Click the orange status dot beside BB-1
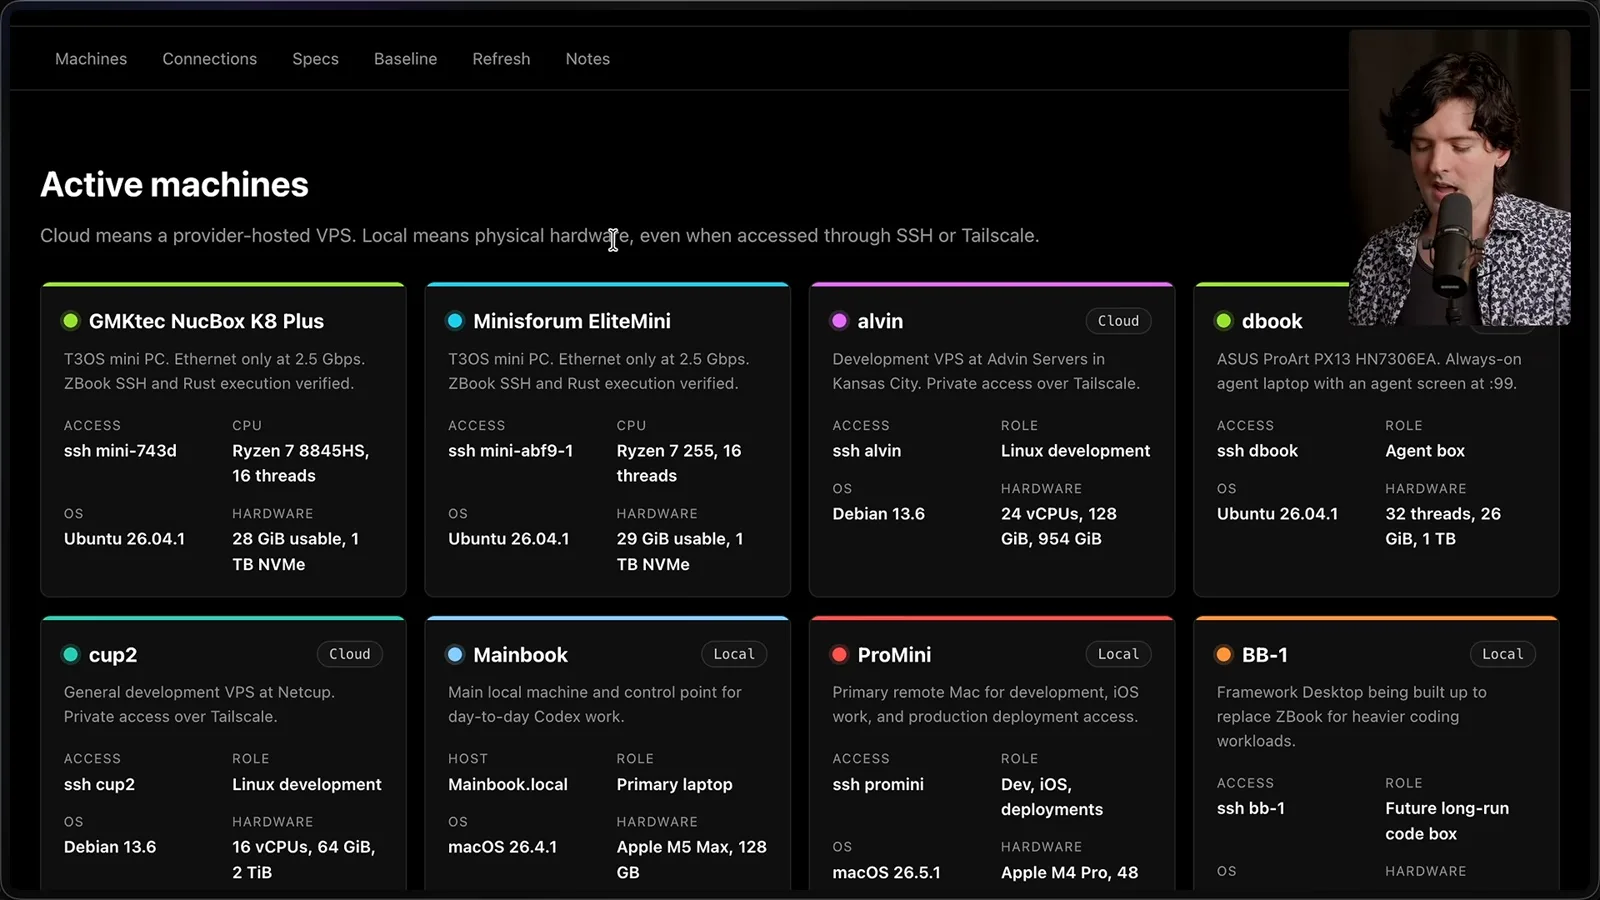Viewport: 1600px width, 900px height. [x=1224, y=654]
